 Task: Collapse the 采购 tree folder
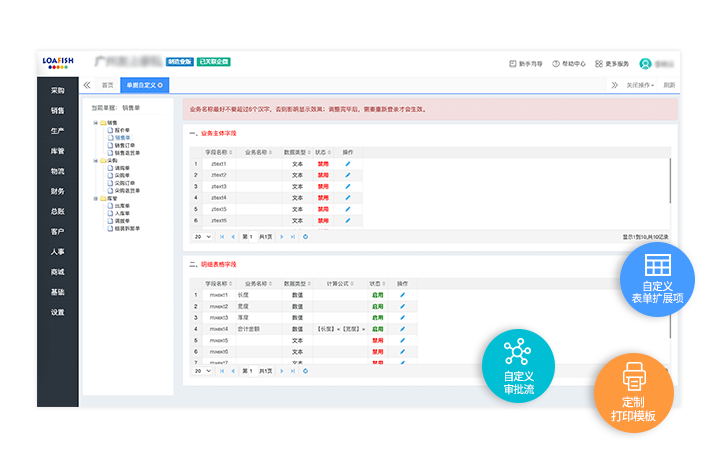pos(96,160)
